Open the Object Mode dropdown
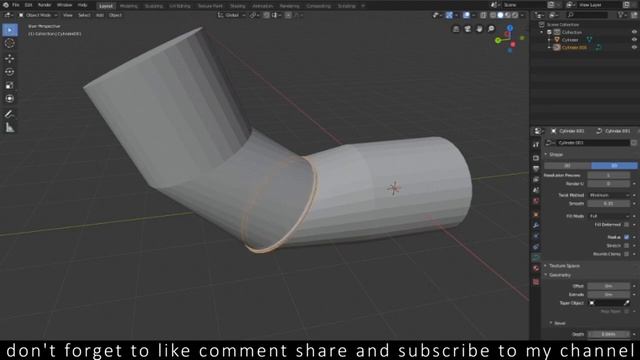 (38, 15)
